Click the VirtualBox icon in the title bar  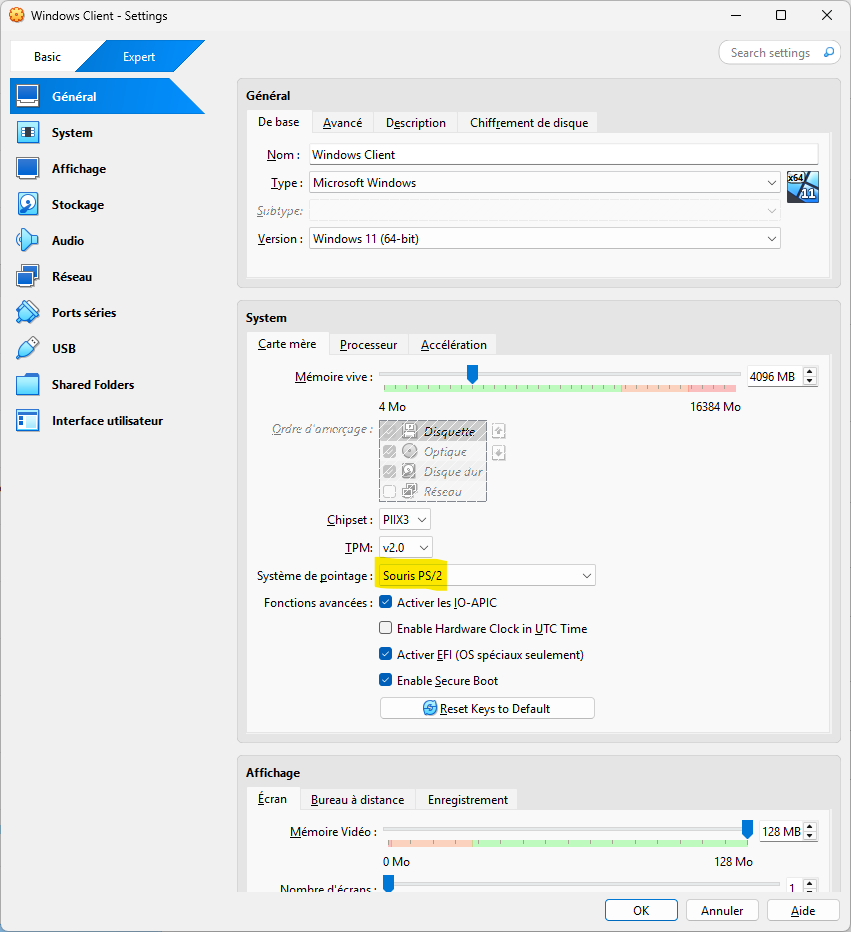click(17, 15)
